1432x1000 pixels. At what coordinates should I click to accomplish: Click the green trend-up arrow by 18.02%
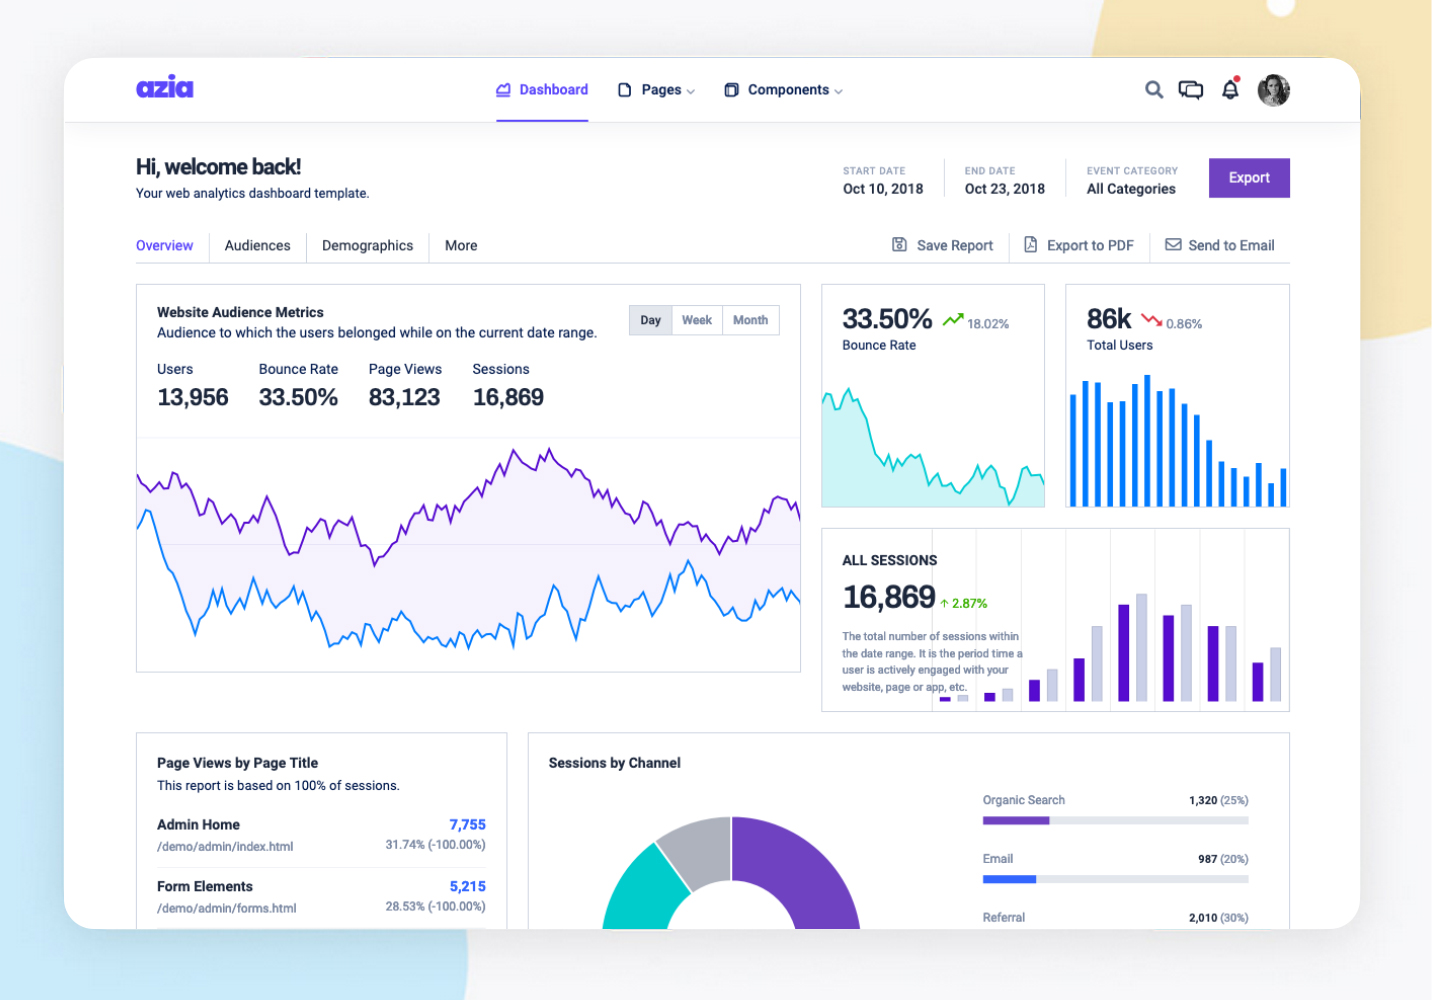pos(953,320)
